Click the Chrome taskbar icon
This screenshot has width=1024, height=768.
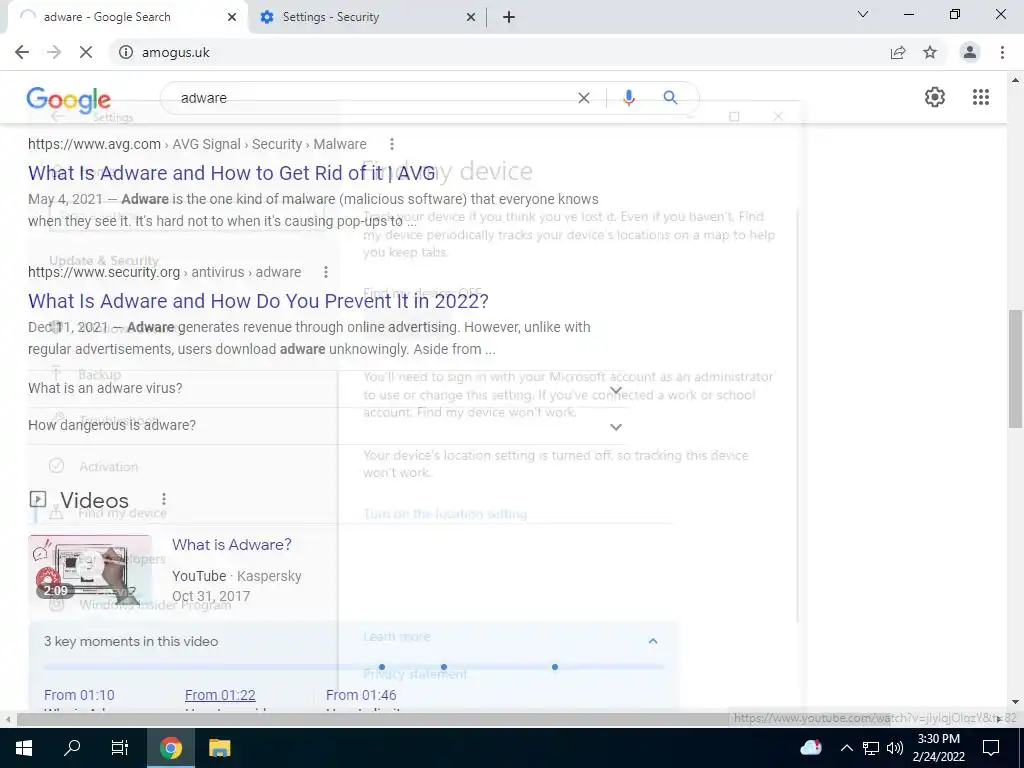(x=170, y=748)
